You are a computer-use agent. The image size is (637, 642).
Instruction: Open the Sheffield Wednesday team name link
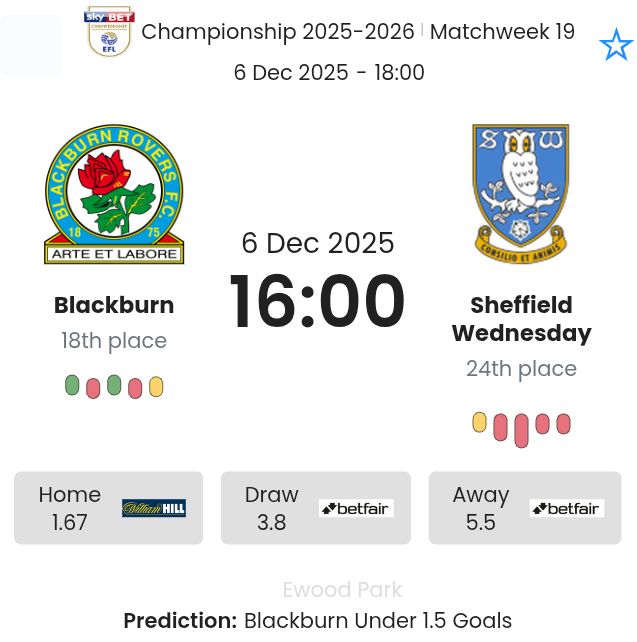(521, 319)
